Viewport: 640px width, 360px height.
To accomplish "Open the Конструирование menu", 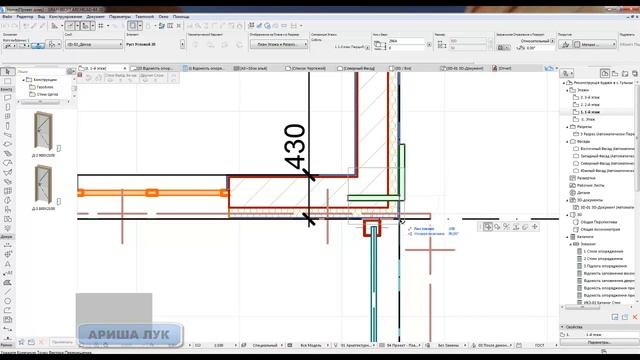I will [x=65, y=17].
